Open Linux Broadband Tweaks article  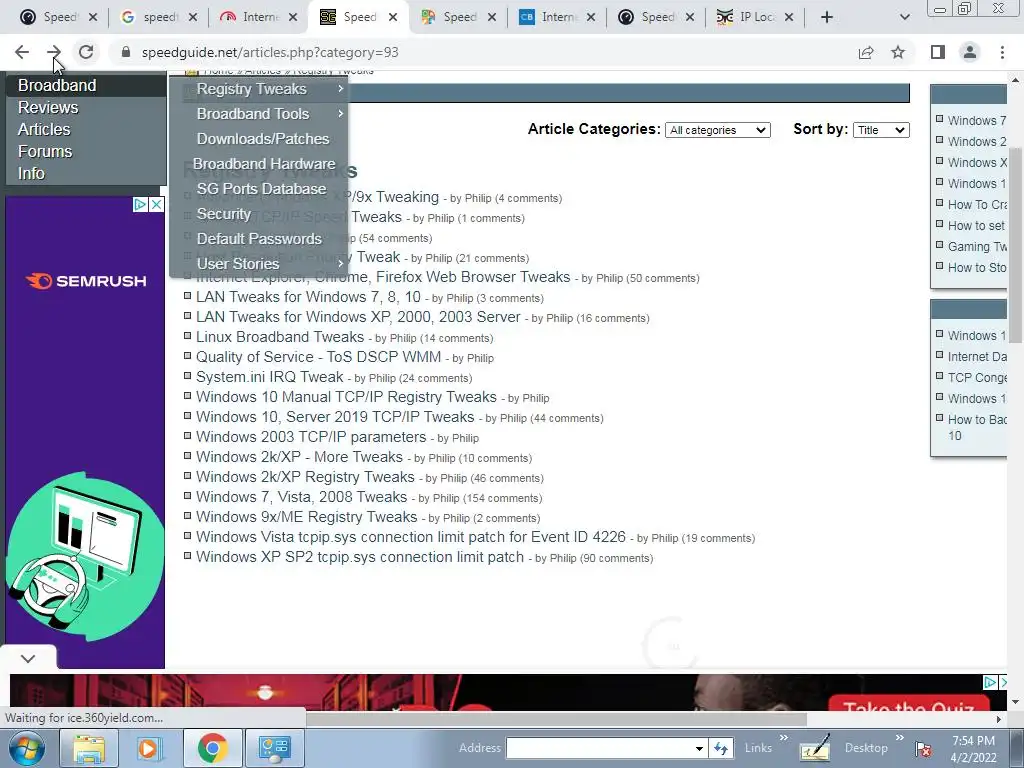click(280, 337)
